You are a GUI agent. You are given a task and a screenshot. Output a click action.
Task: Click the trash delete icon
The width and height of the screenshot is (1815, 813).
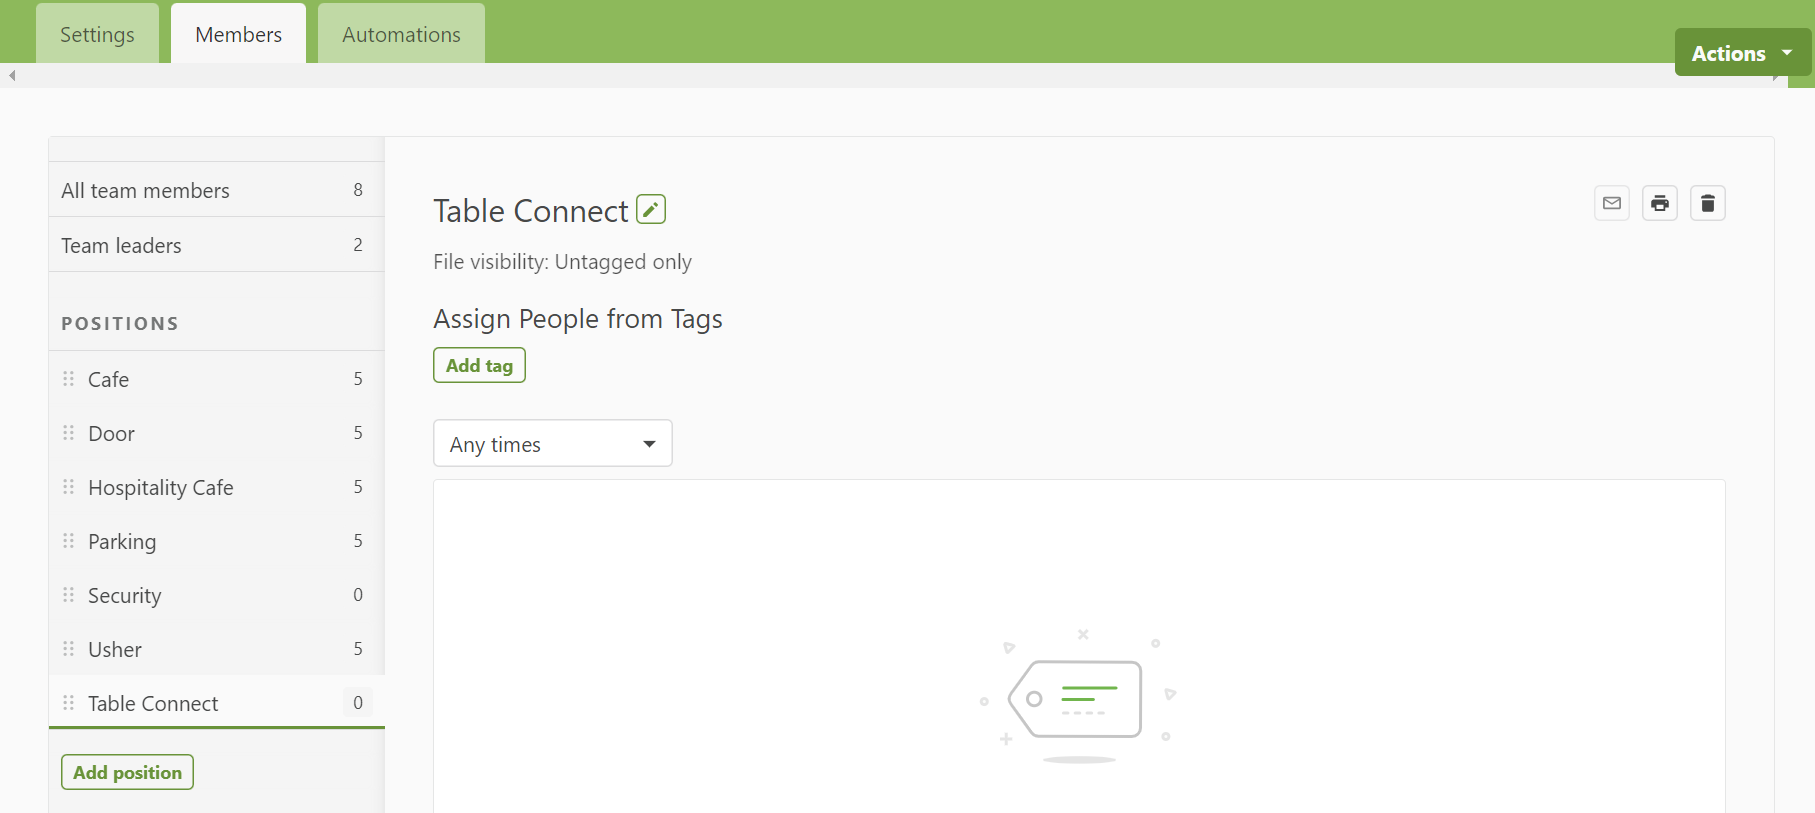1707,203
